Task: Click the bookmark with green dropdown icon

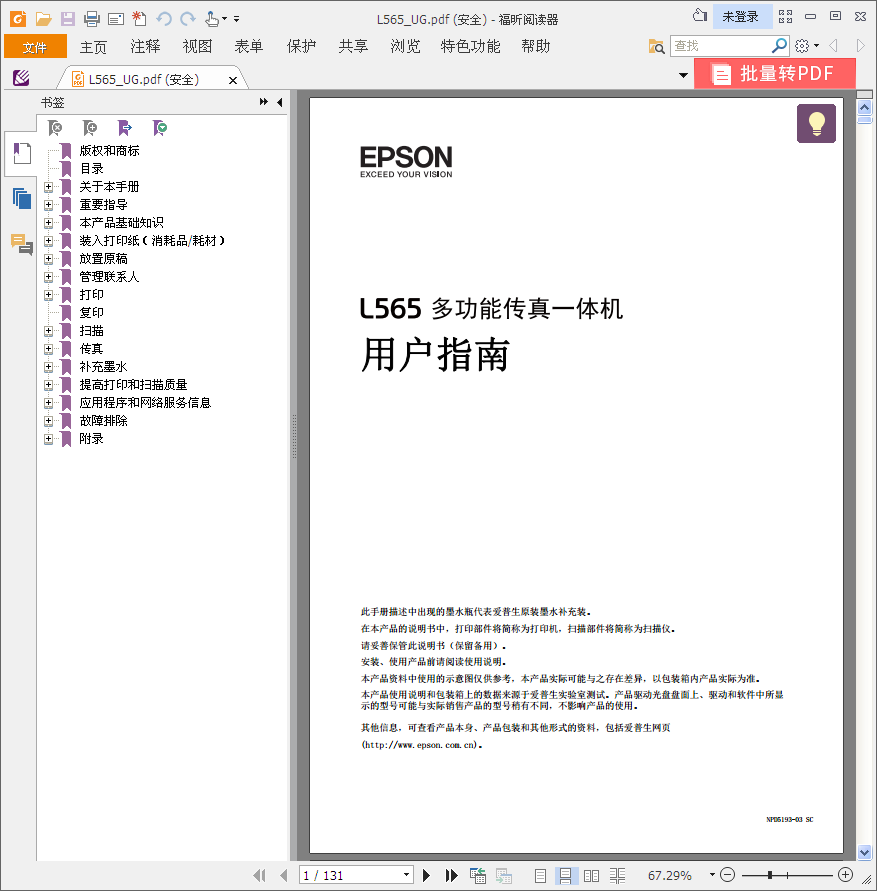Action: tap(160, 128)
